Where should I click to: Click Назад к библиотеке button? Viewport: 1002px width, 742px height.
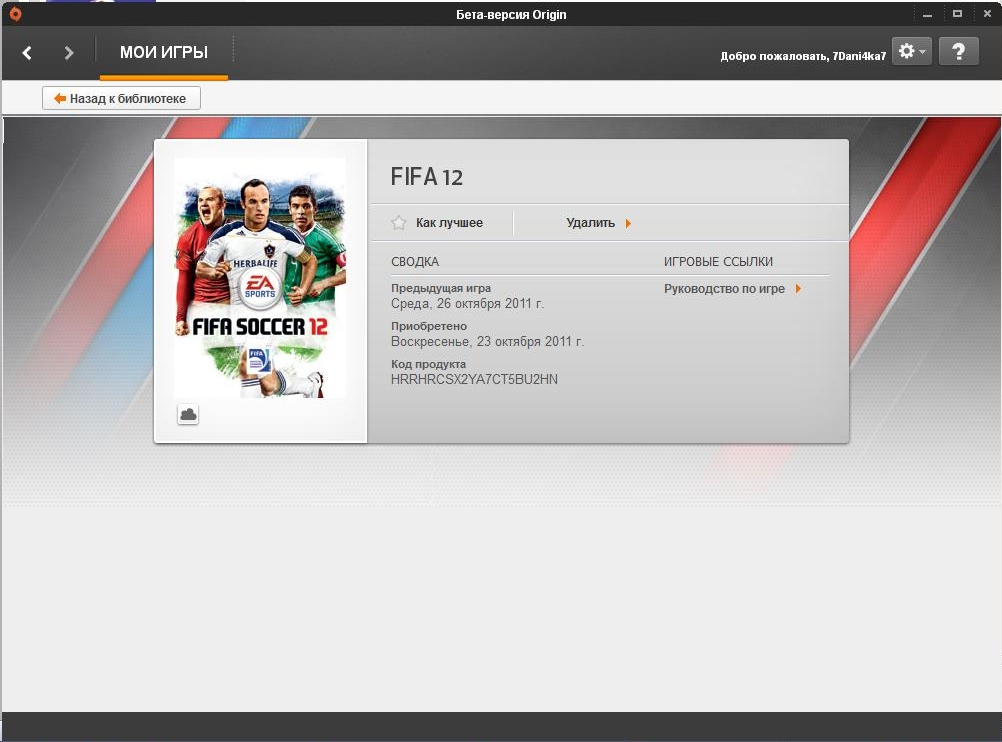coord(121,98)
